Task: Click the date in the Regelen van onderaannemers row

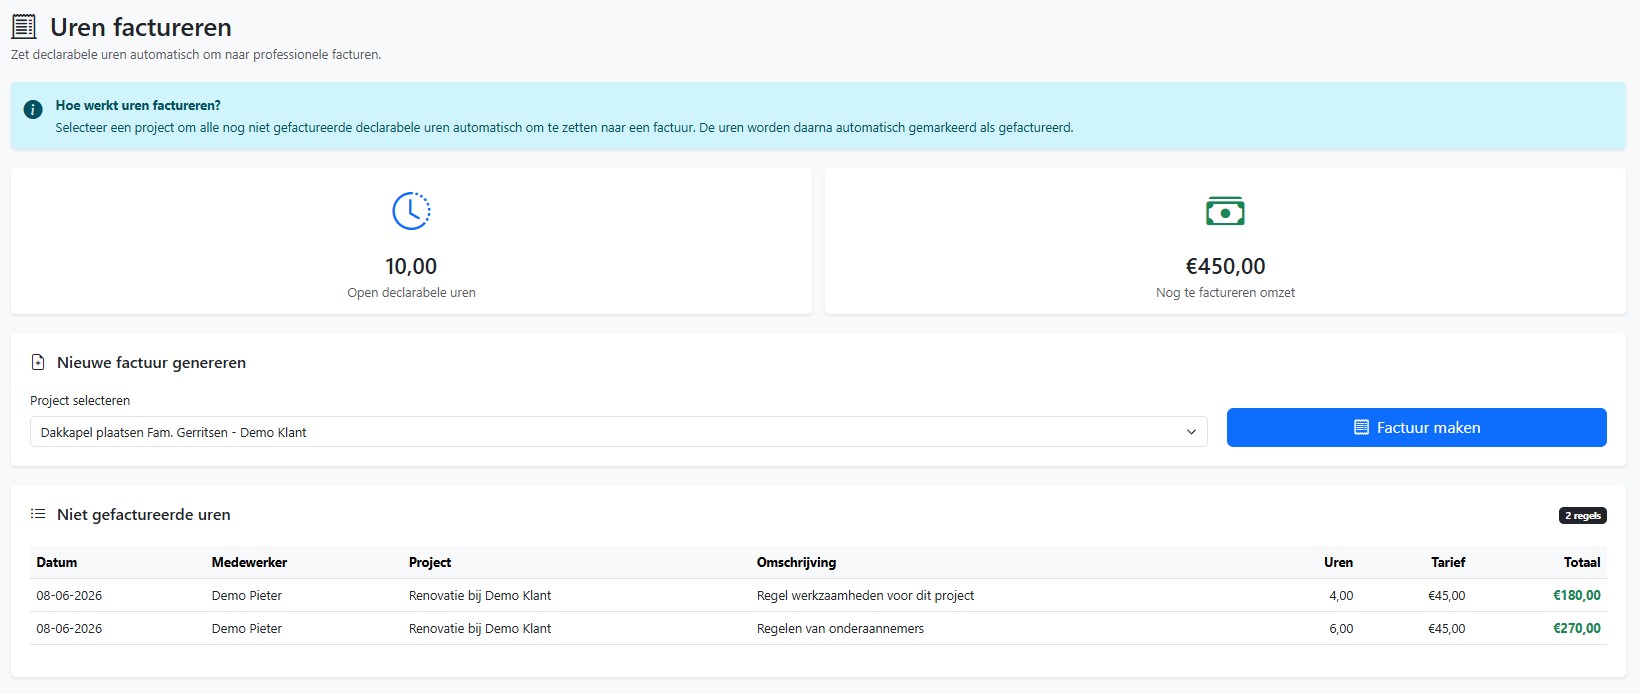Action: (x=69, y=628)
